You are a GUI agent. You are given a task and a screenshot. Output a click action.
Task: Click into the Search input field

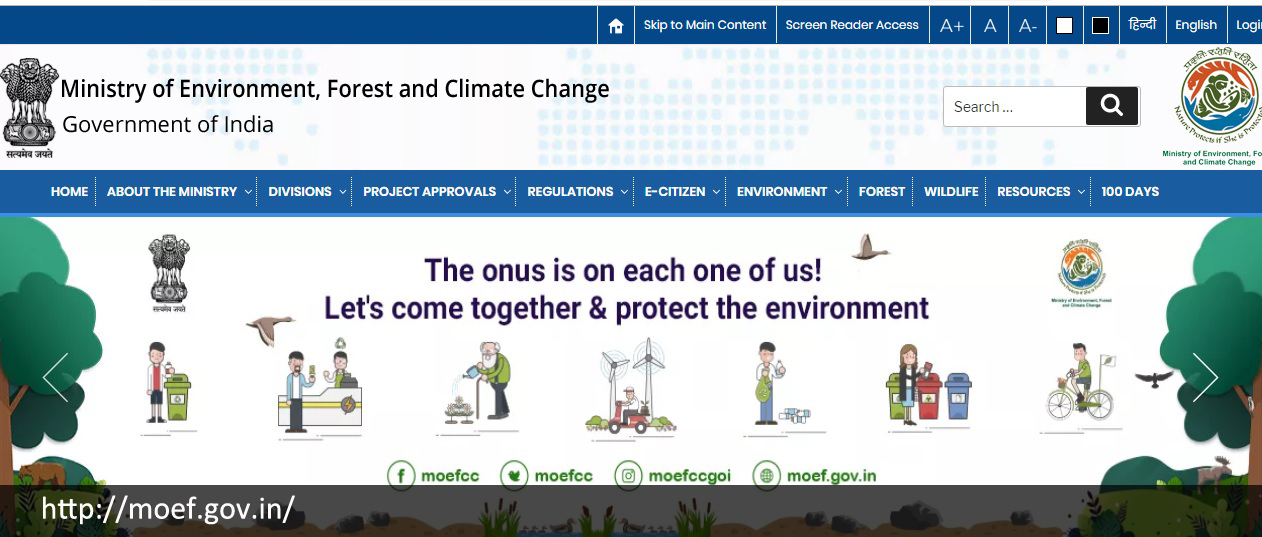tap(1013, 107)
